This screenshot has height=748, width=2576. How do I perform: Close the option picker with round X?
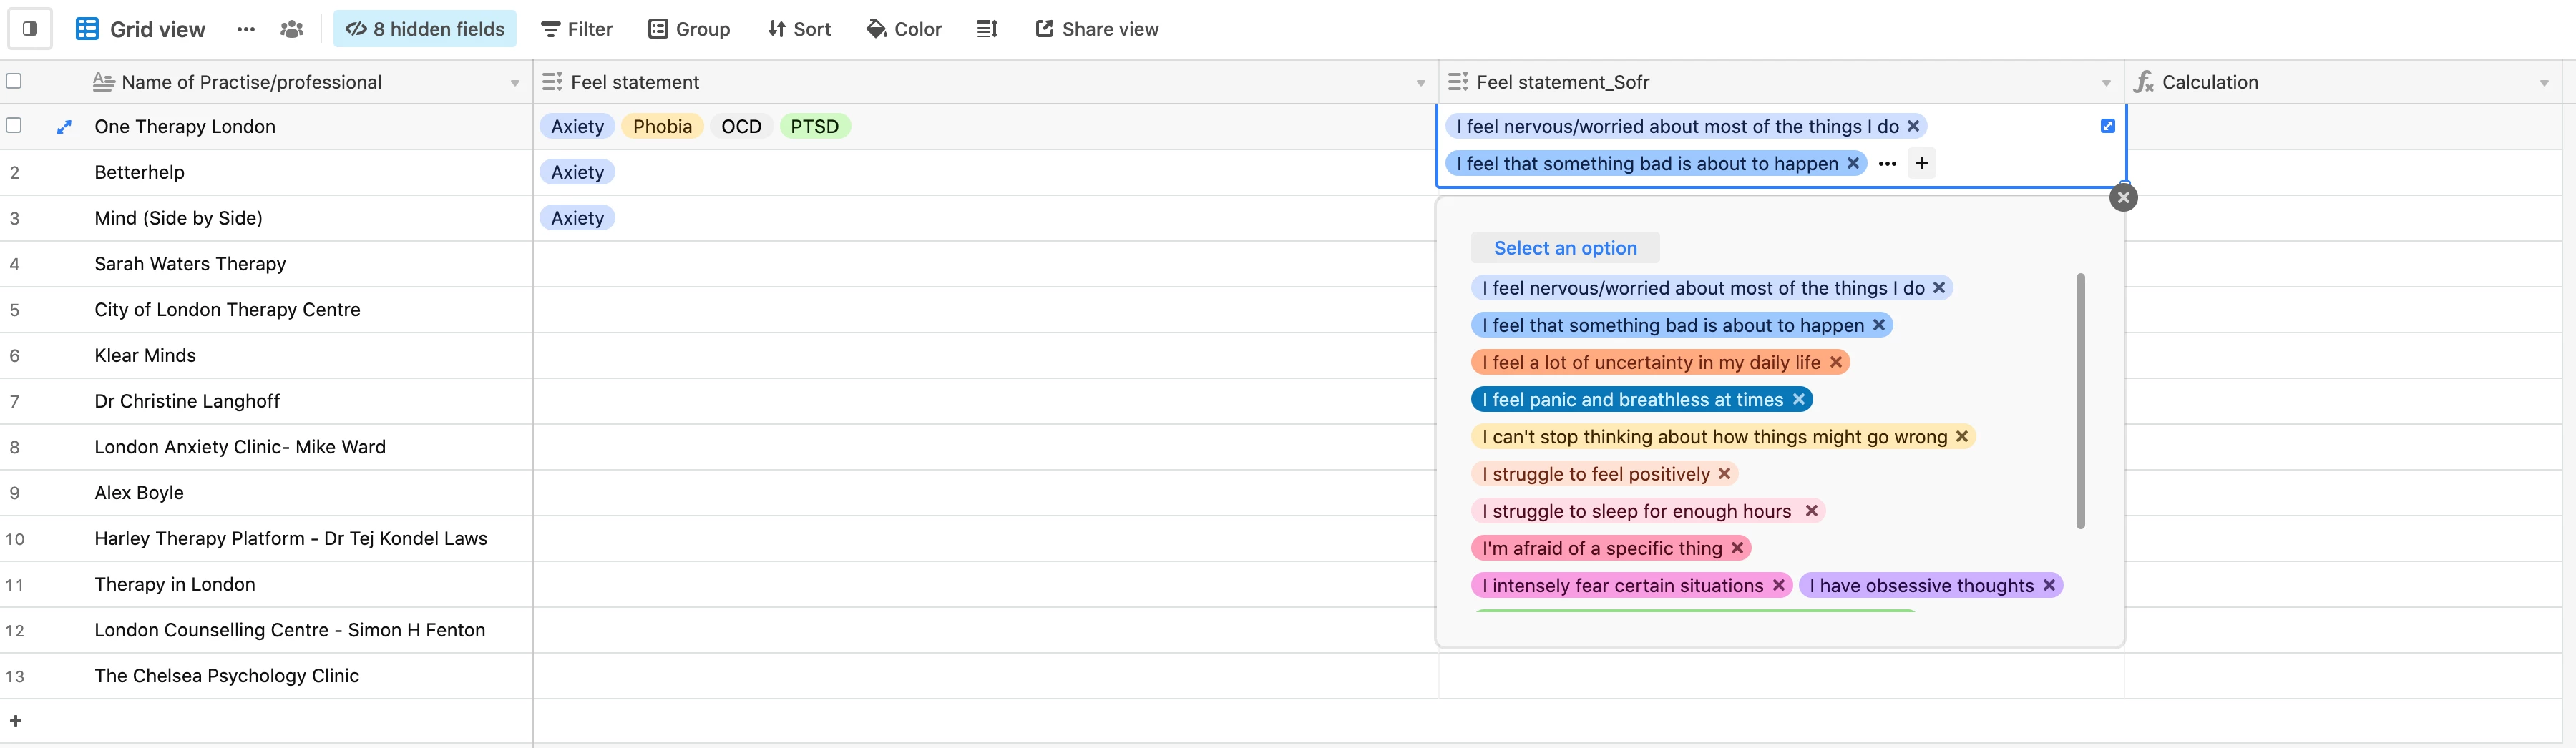tap(2123, 197)
